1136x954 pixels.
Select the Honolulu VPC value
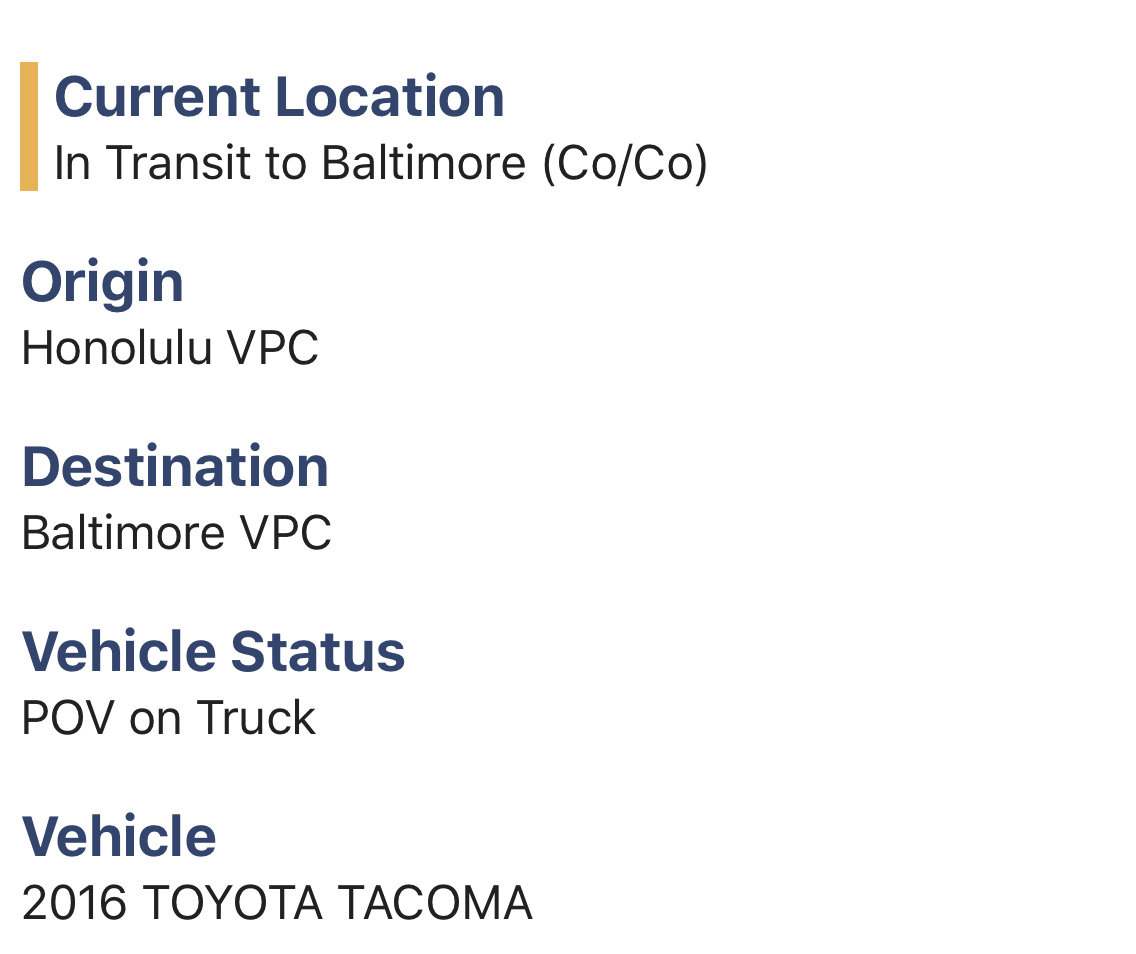[170, 348]
